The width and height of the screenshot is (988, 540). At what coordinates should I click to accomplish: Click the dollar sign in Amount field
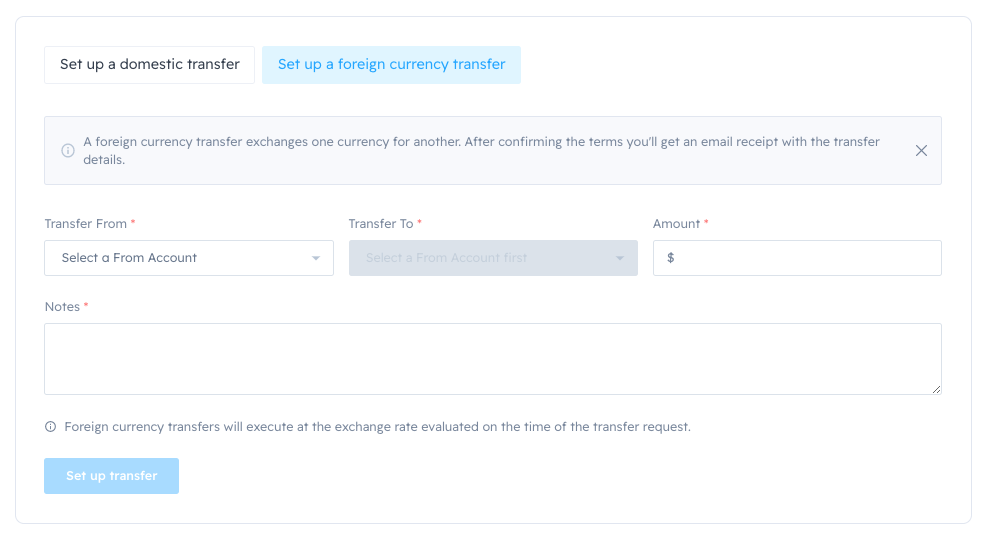pyautogui.click(x=670, y=258)
